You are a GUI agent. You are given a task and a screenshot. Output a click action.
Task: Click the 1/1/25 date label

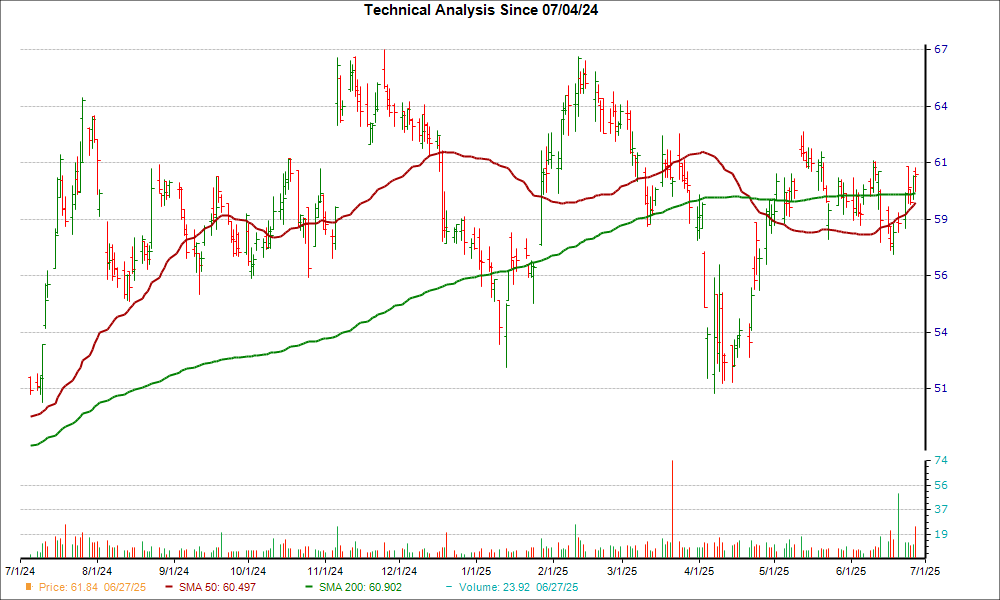(476, 571)
